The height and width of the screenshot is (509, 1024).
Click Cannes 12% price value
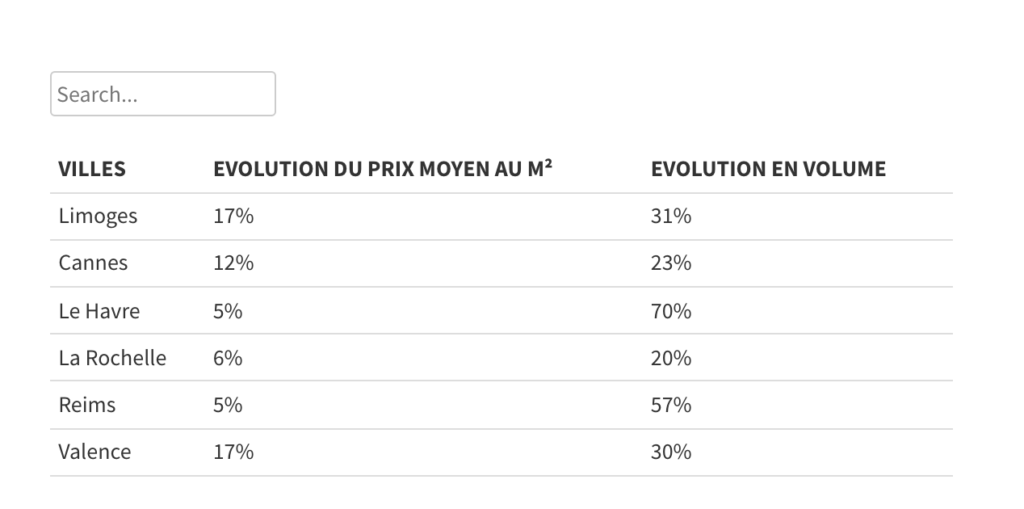(x=233, y=263)
